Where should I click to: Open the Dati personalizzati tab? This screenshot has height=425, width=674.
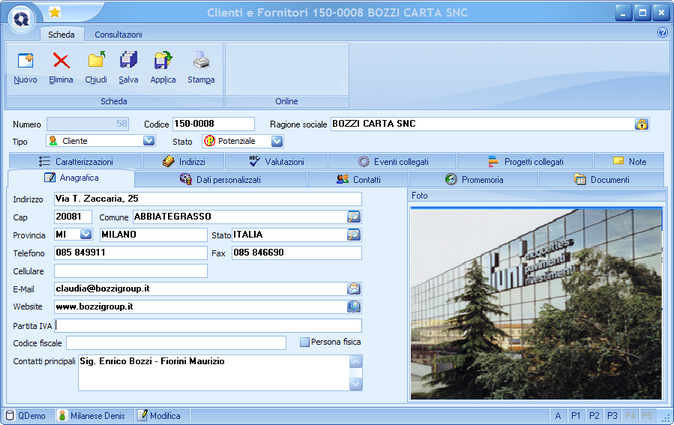pos(221,180)
